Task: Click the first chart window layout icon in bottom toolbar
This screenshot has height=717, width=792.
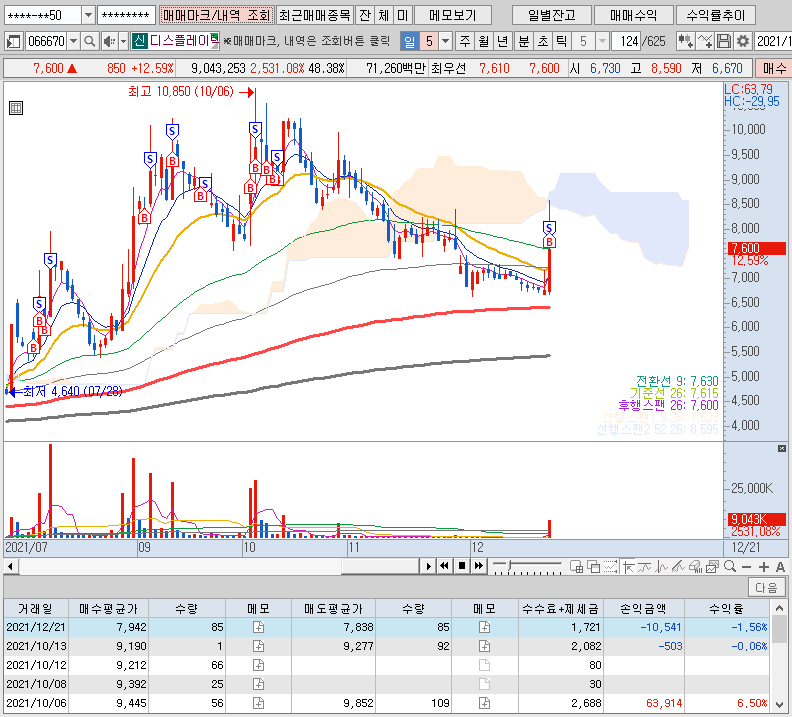Action: (576, 567)
